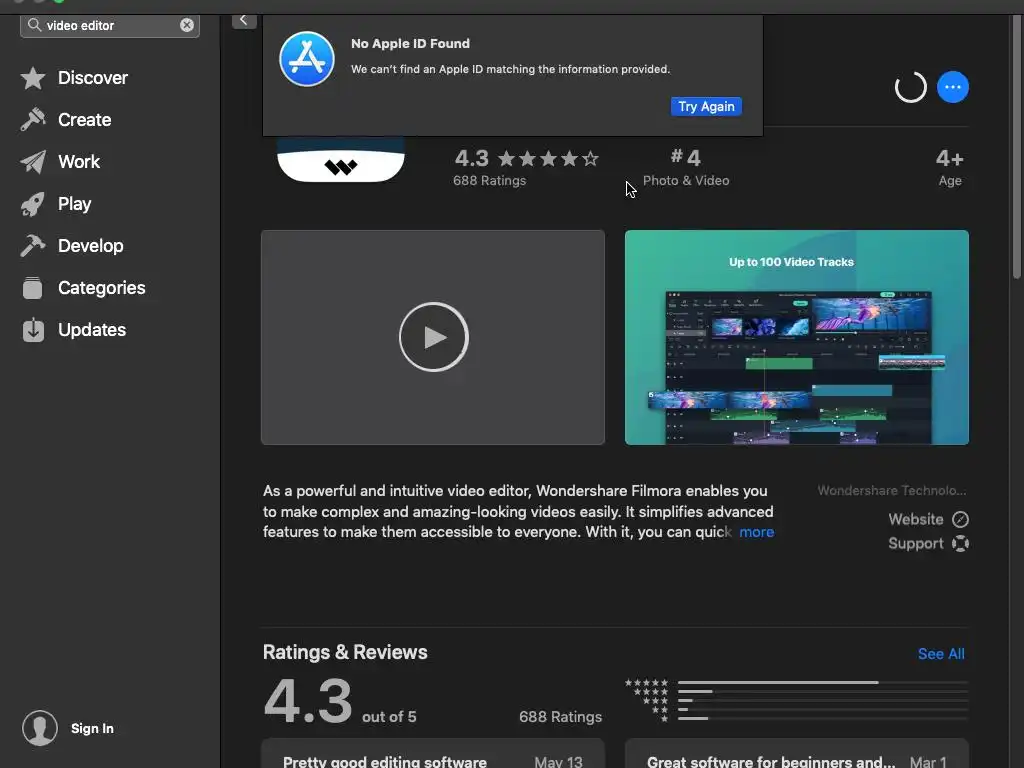Open the blue more options button
The image size is (1024, 768).
(x=953, y=87)
